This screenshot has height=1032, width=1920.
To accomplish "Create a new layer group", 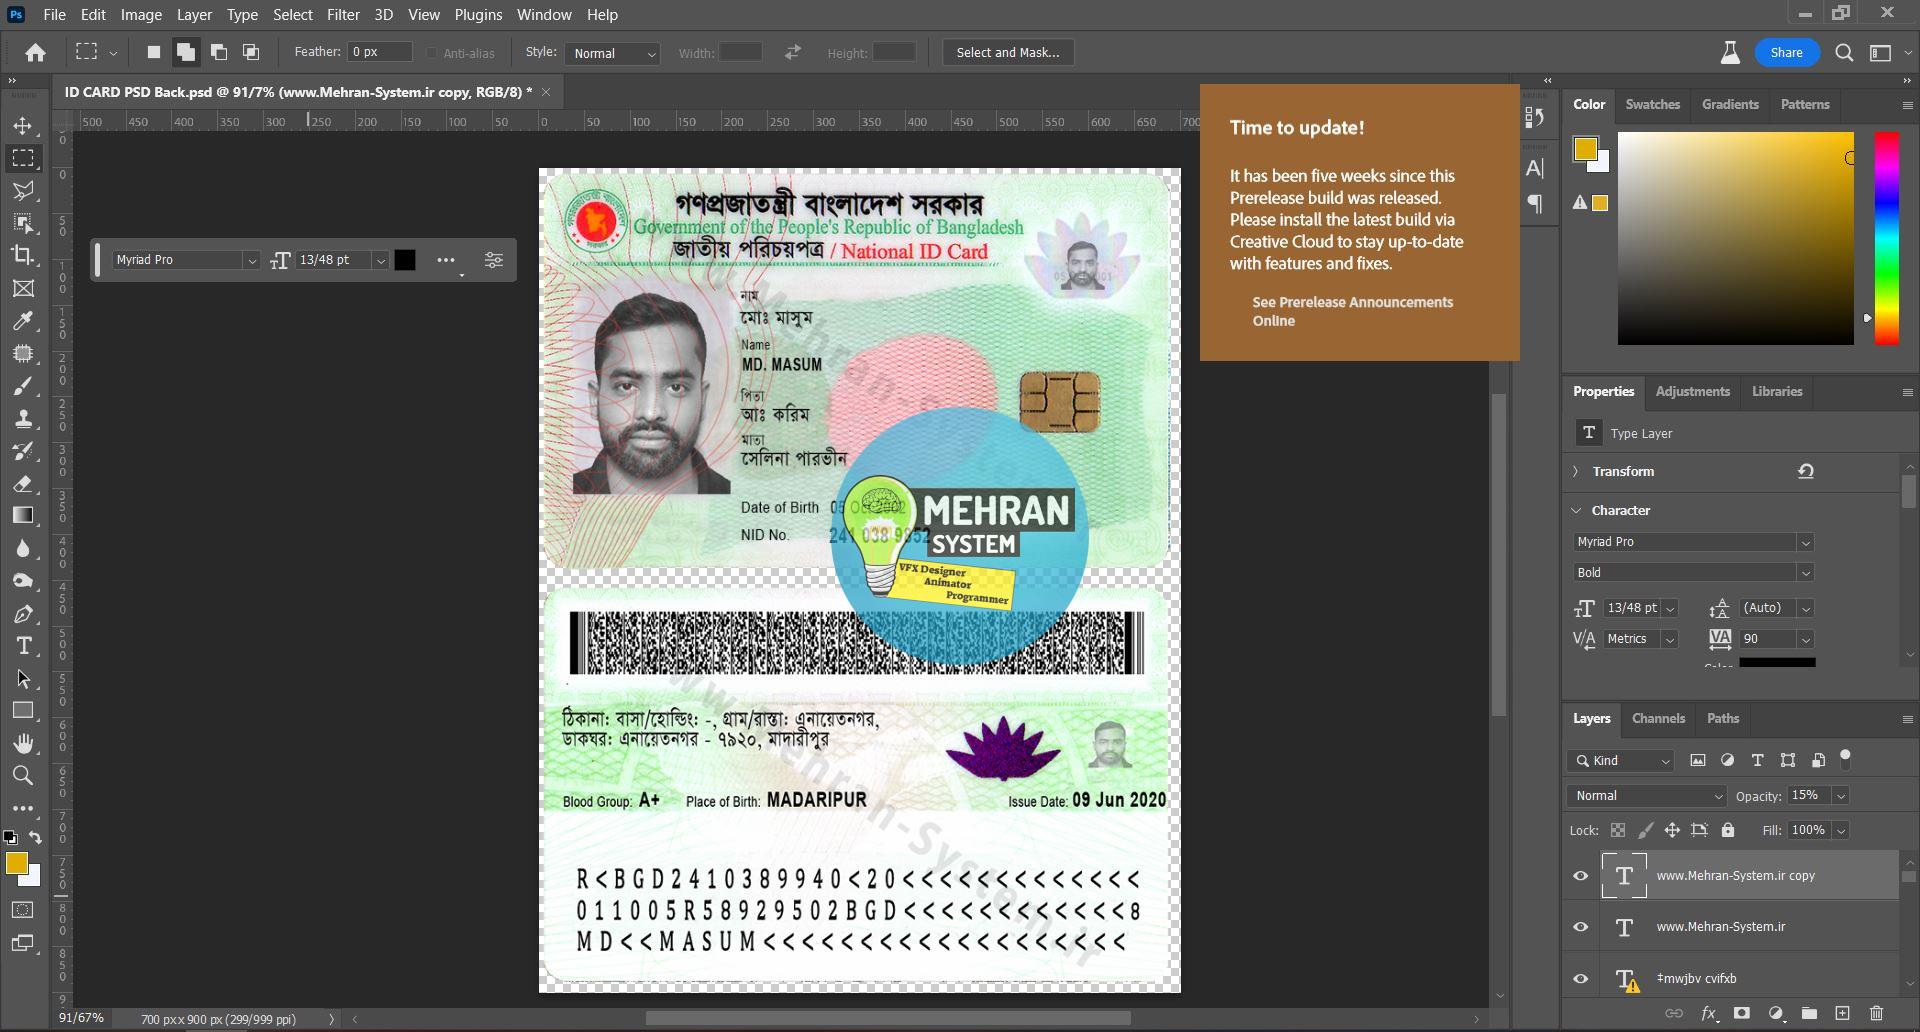I will point(1809,1013).
